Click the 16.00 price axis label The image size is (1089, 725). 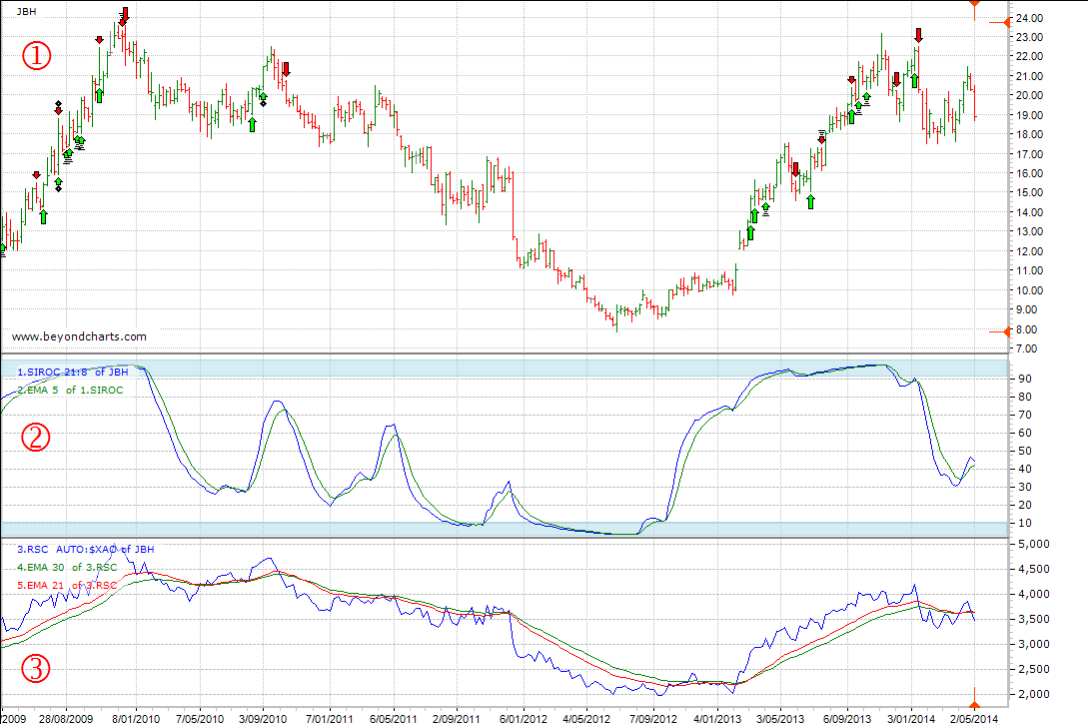pos(1029,174)
